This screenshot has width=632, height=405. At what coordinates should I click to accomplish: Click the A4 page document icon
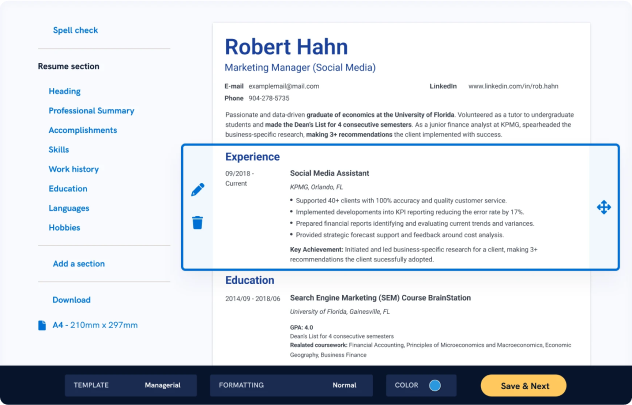42,325
